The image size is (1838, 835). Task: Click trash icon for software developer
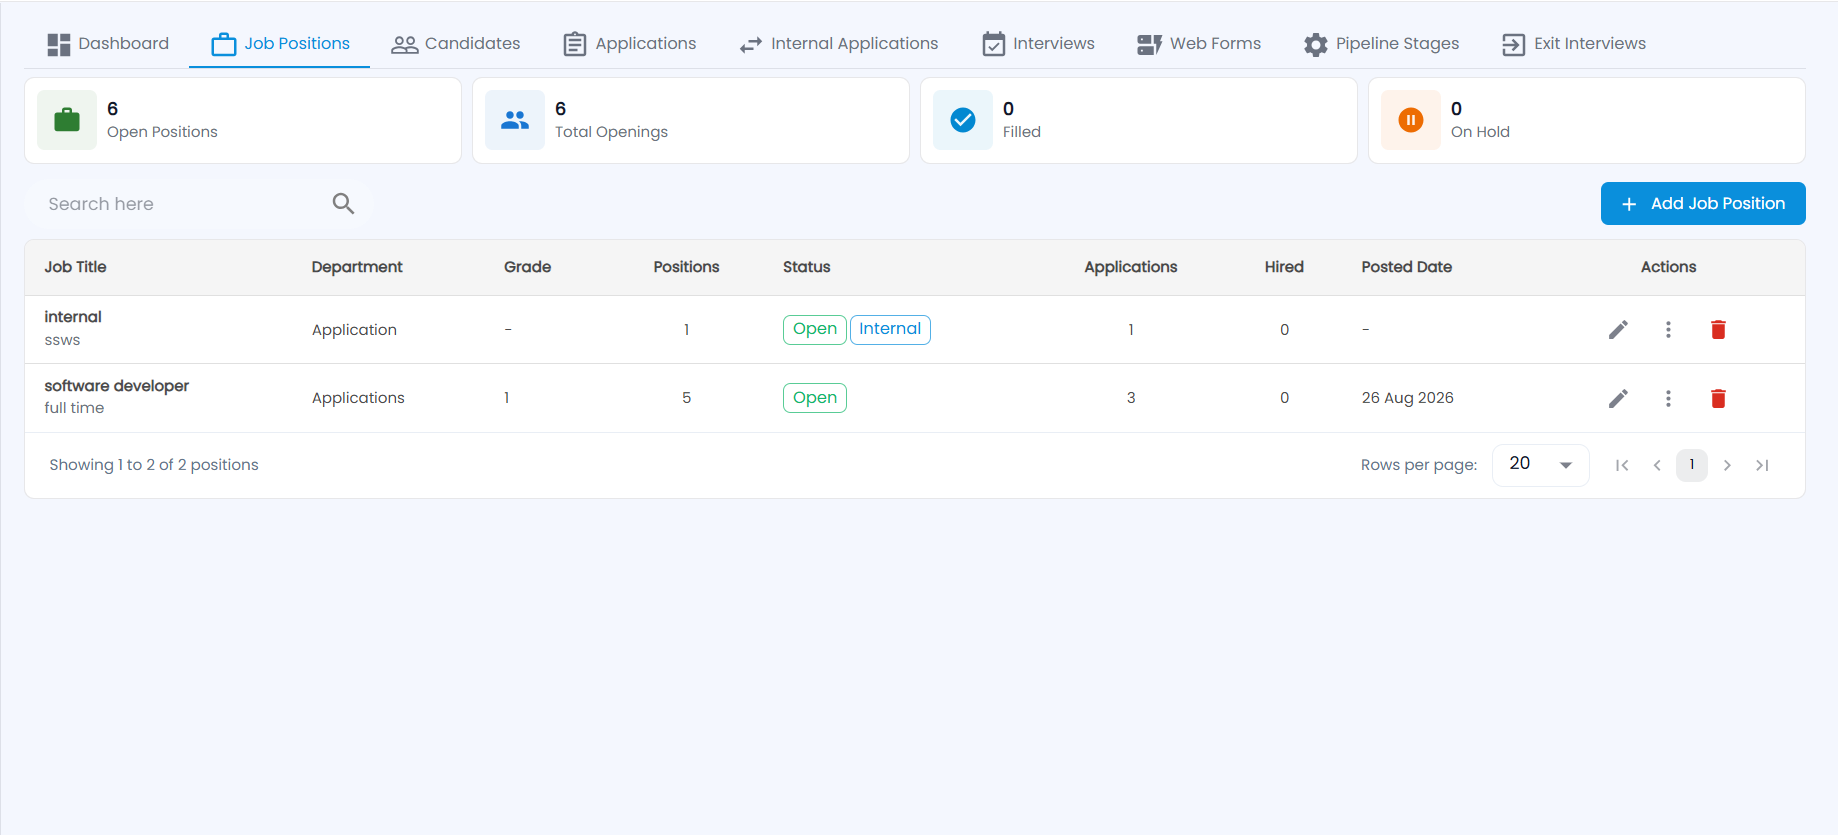click(x=1718, y=398)
